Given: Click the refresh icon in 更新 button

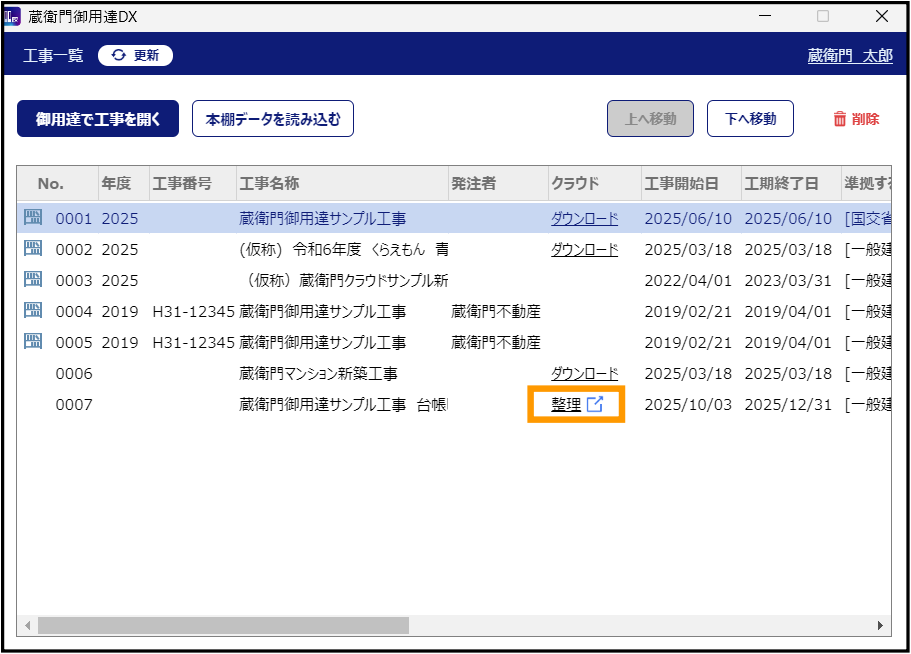Looking at the screenshot, I should click(x=118, y=55).
